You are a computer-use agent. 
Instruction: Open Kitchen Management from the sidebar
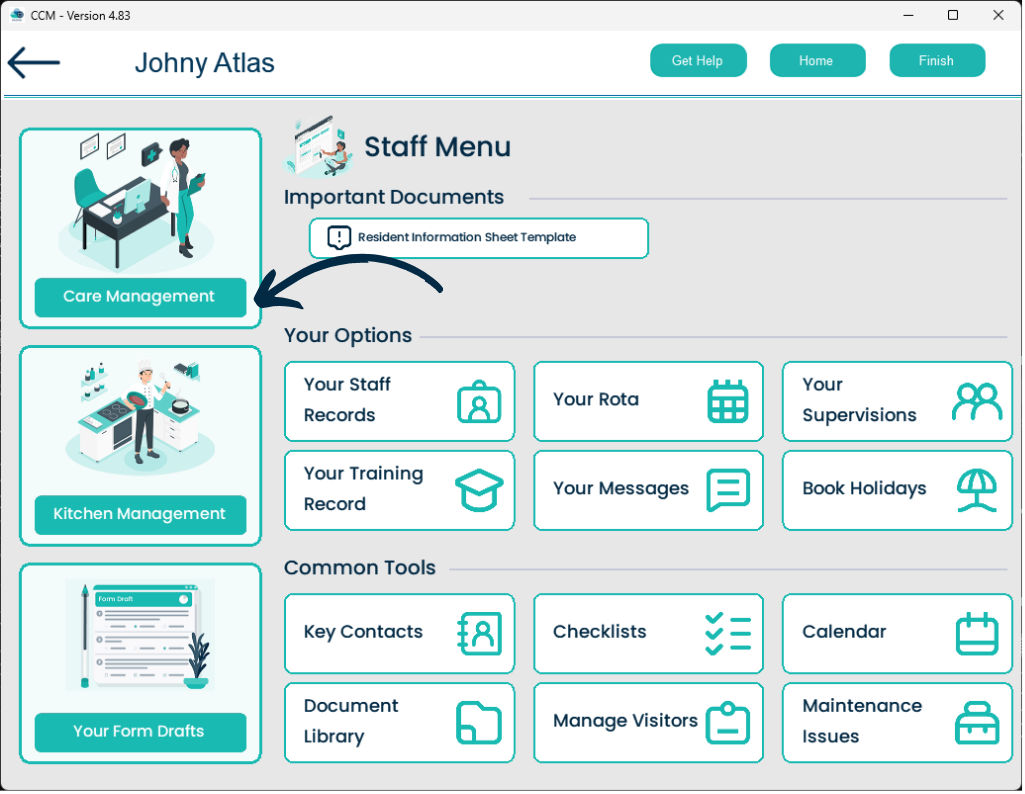140,514
